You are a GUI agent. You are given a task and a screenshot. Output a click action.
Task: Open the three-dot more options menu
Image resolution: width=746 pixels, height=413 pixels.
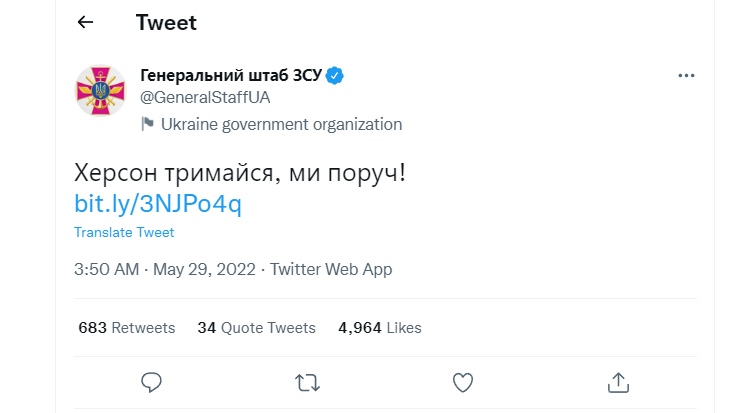click(686, 76)
